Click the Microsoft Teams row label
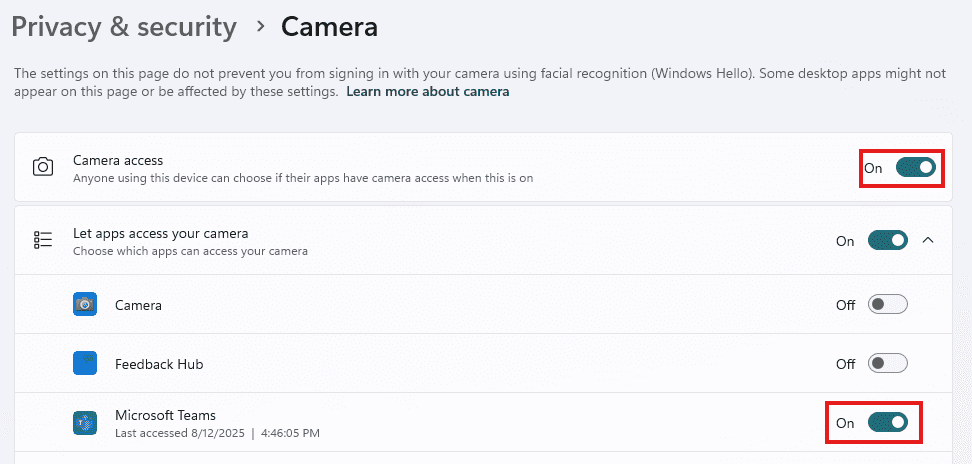 coord(166,415)
